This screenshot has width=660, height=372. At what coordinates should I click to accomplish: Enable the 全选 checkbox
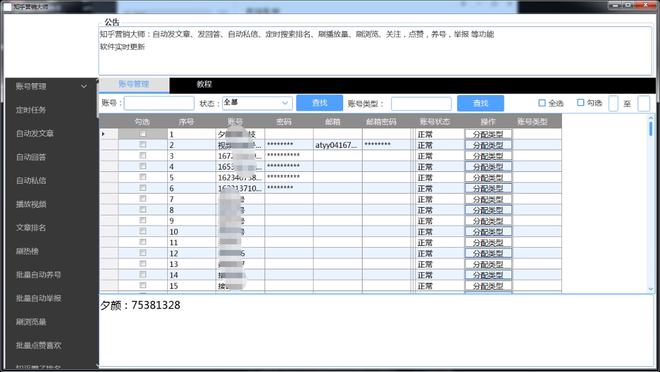(542, 103)
